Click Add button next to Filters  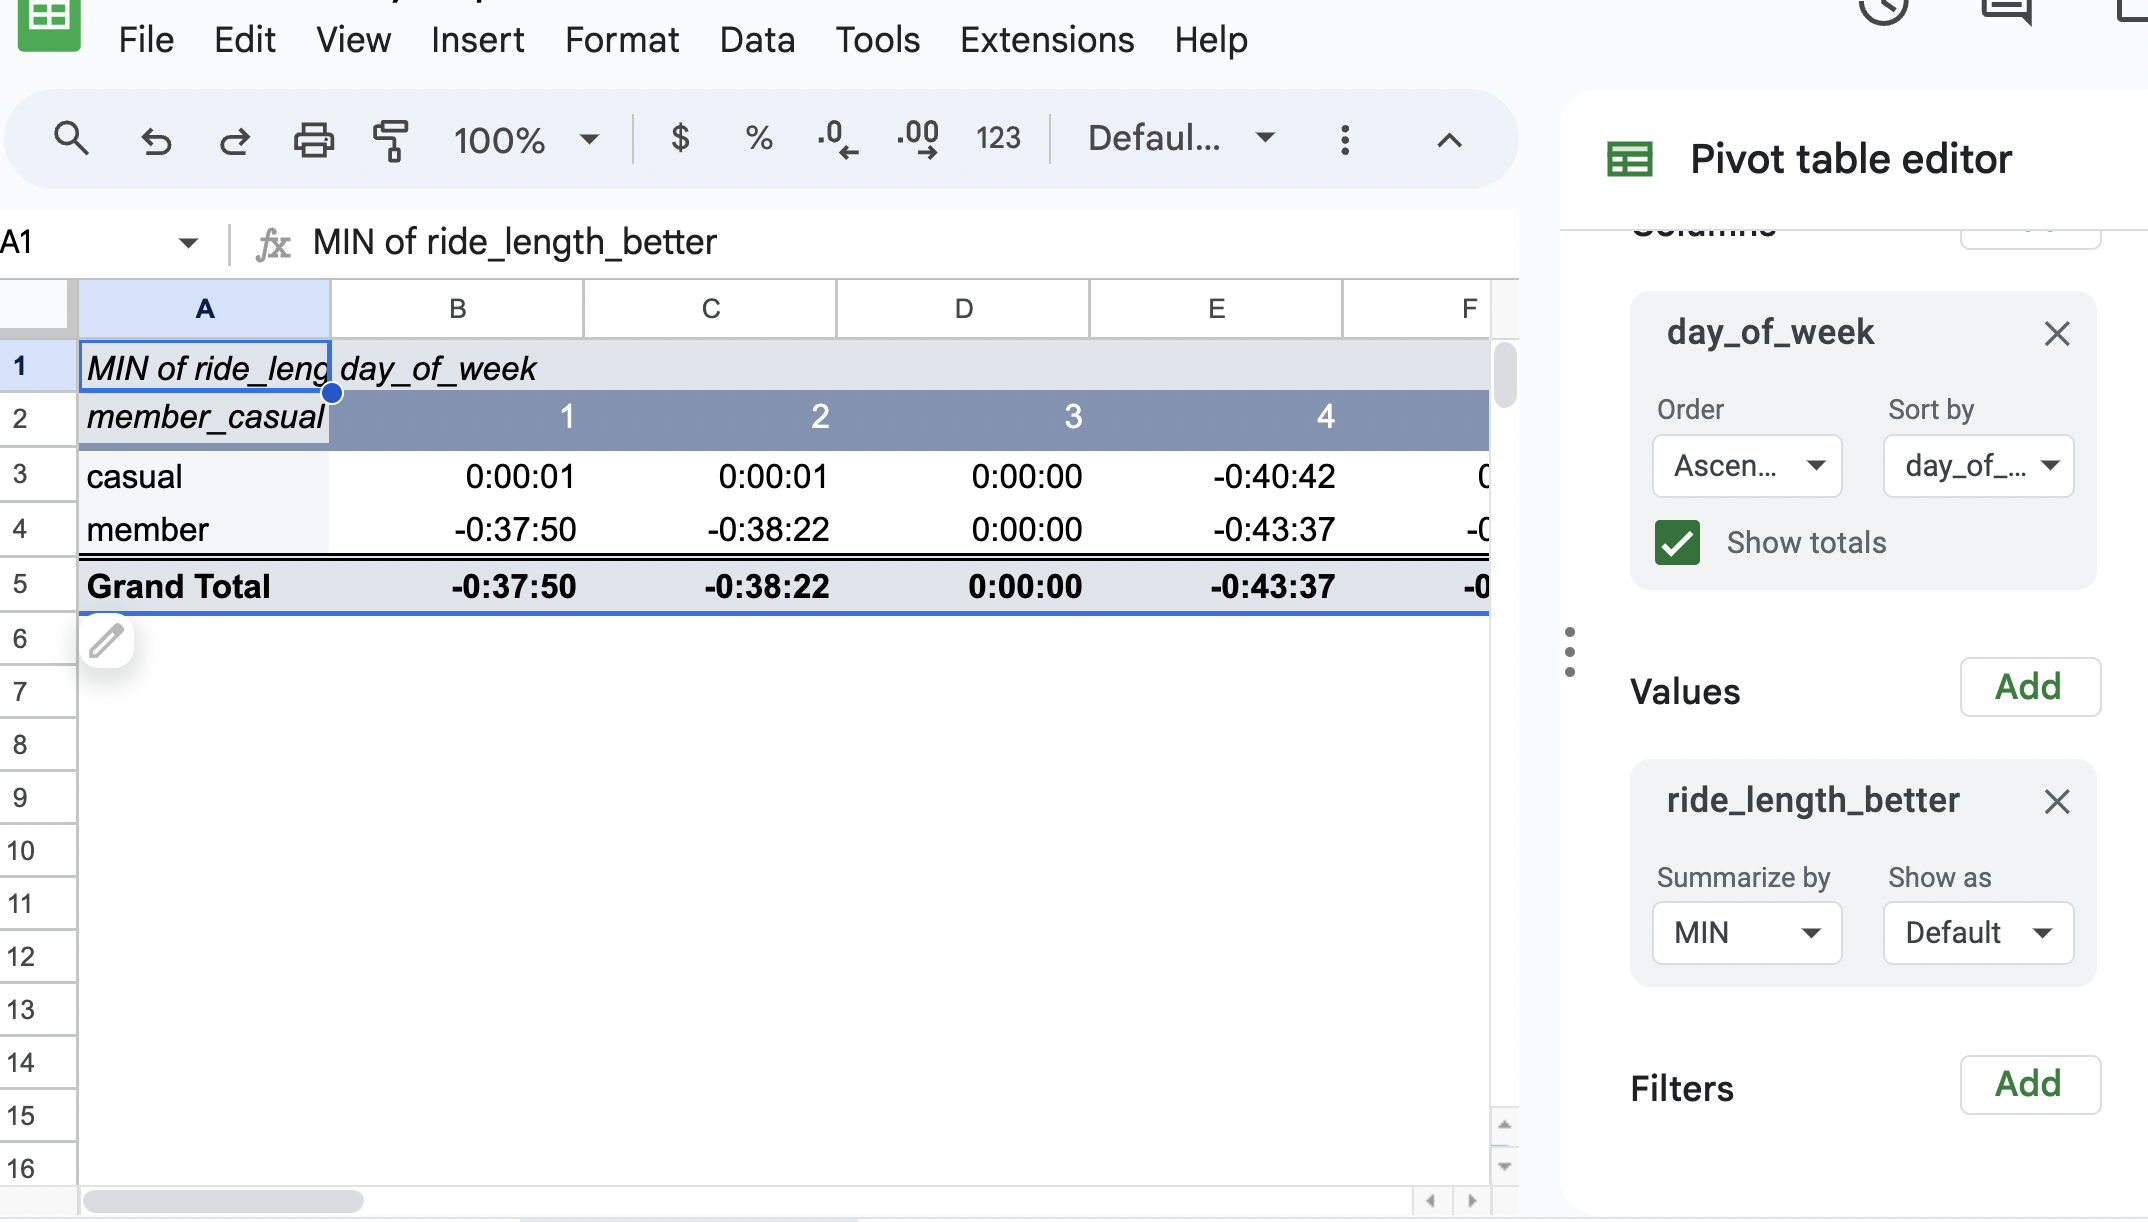[2029, 1084]
